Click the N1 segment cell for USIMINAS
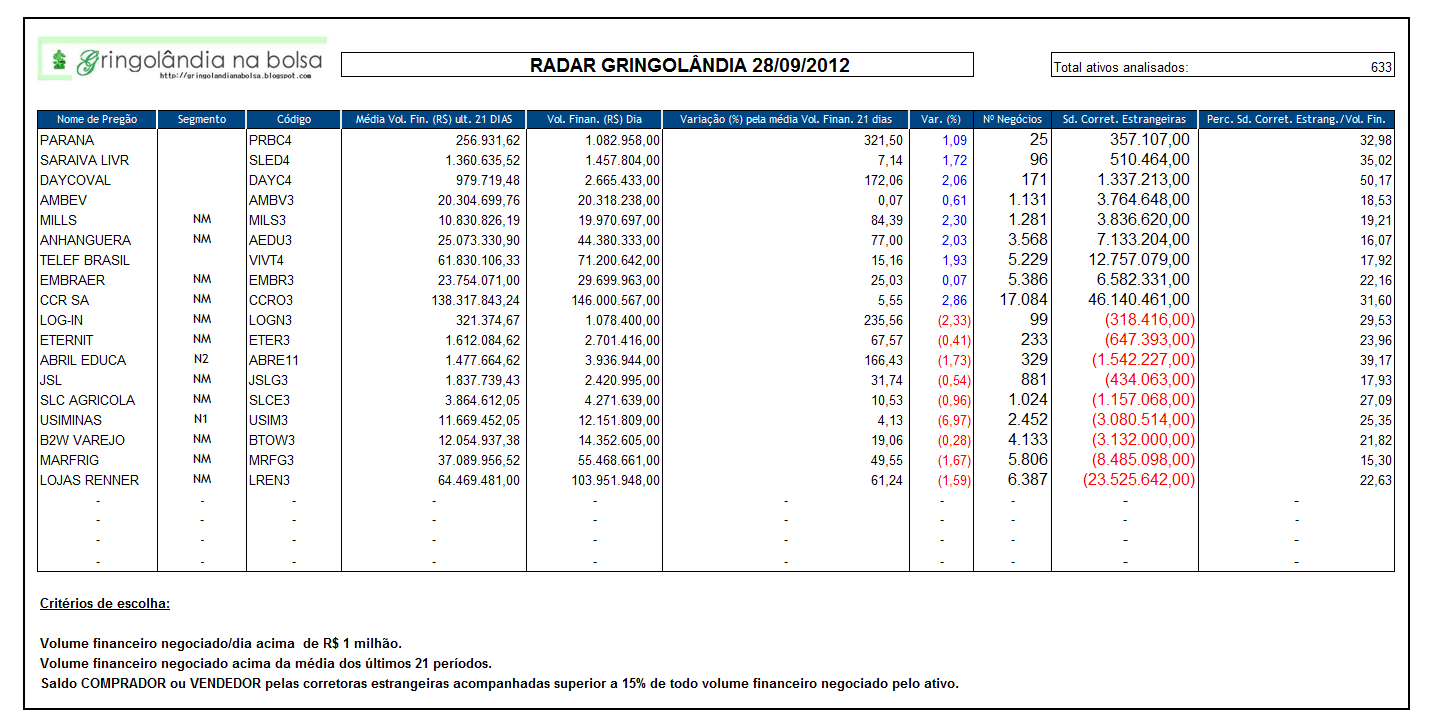 point(202,419)
